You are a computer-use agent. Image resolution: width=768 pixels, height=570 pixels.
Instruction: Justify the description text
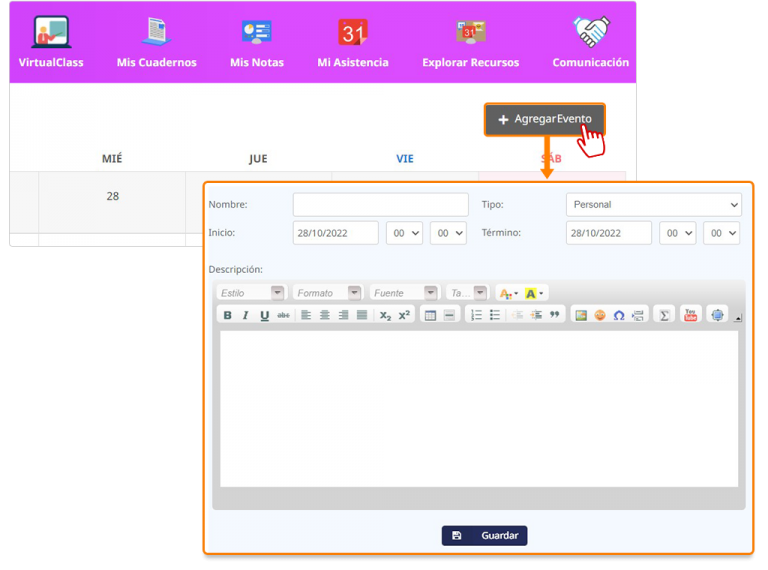click(x=362, y=315)
